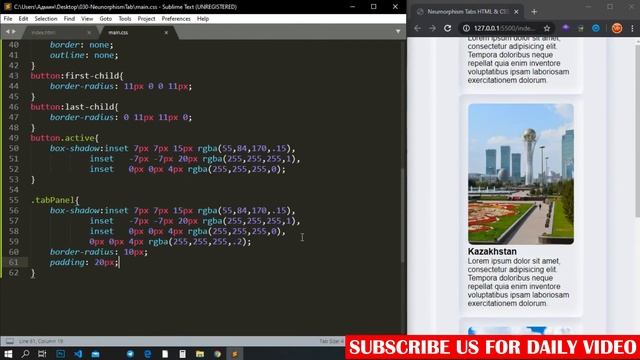Image resolution: width=640 pixels, height=360 pixels.
Task: Click the previous tab arrow in Sublime
Action: [7, 32]
